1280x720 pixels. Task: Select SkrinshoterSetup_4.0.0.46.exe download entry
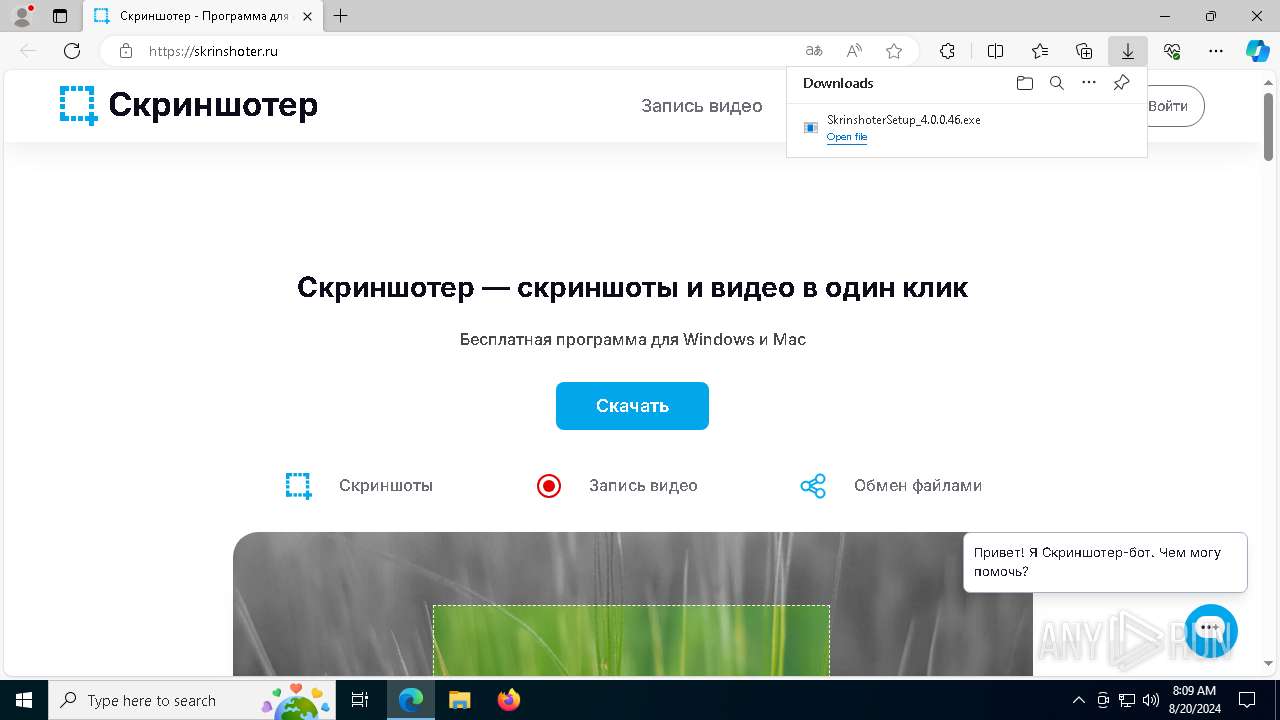pos(966,128)
